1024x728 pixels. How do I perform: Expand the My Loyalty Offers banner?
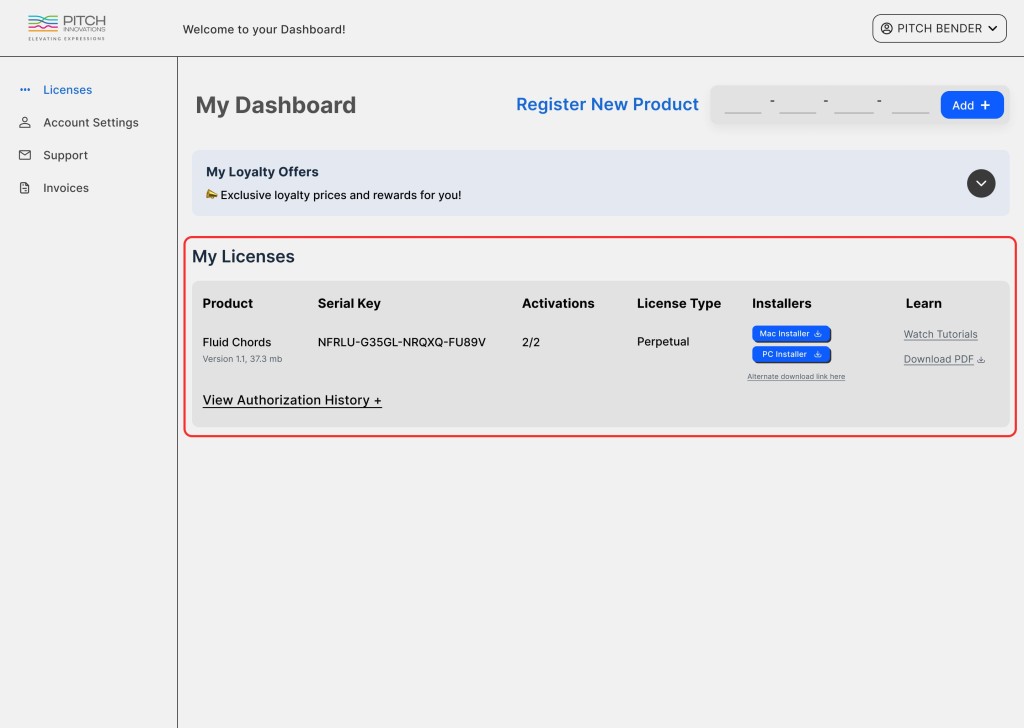point(981,183)
